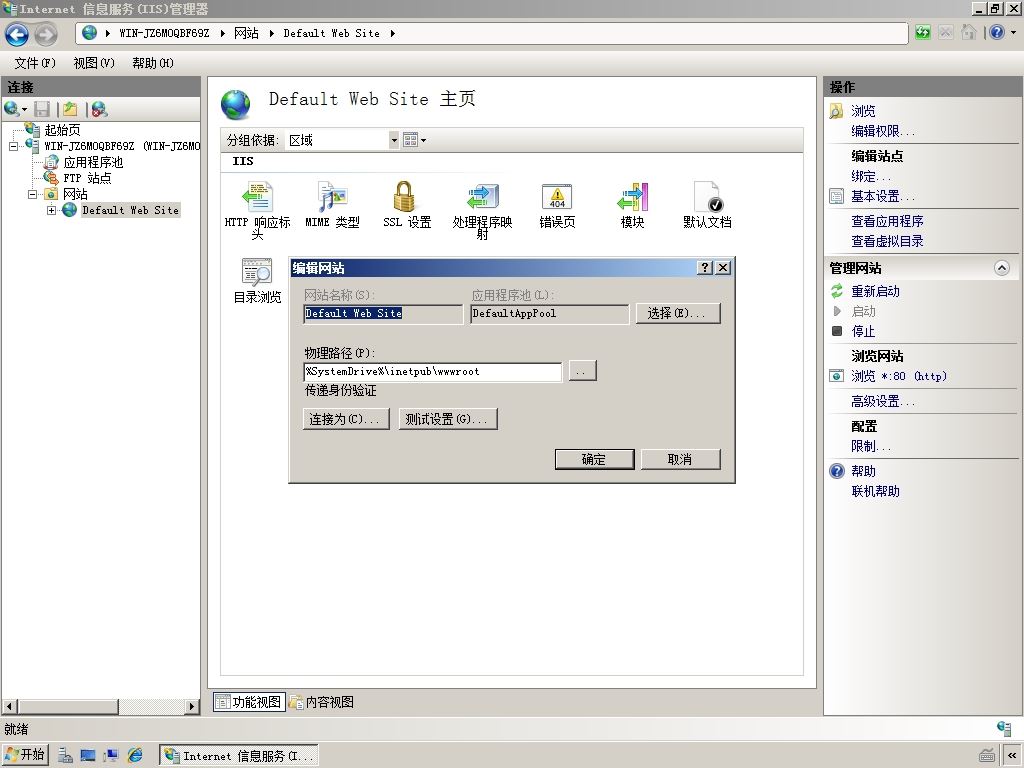Screen dimensions: 1024x768
Task: Click the 取消 button in 编辑网站 dialog
Action: tap(680, 459)
